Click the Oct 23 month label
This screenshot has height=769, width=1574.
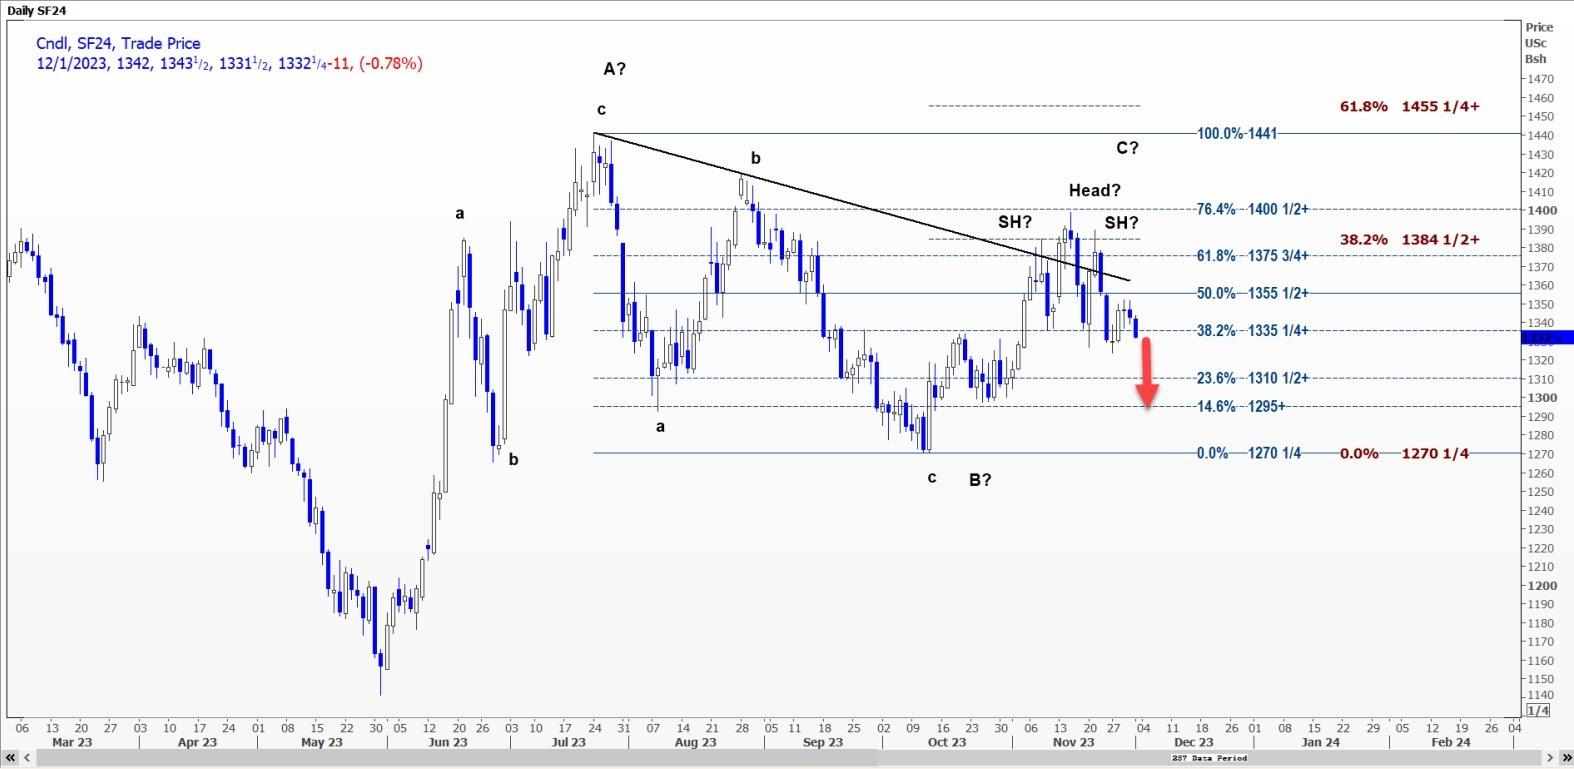click(947, 742)
